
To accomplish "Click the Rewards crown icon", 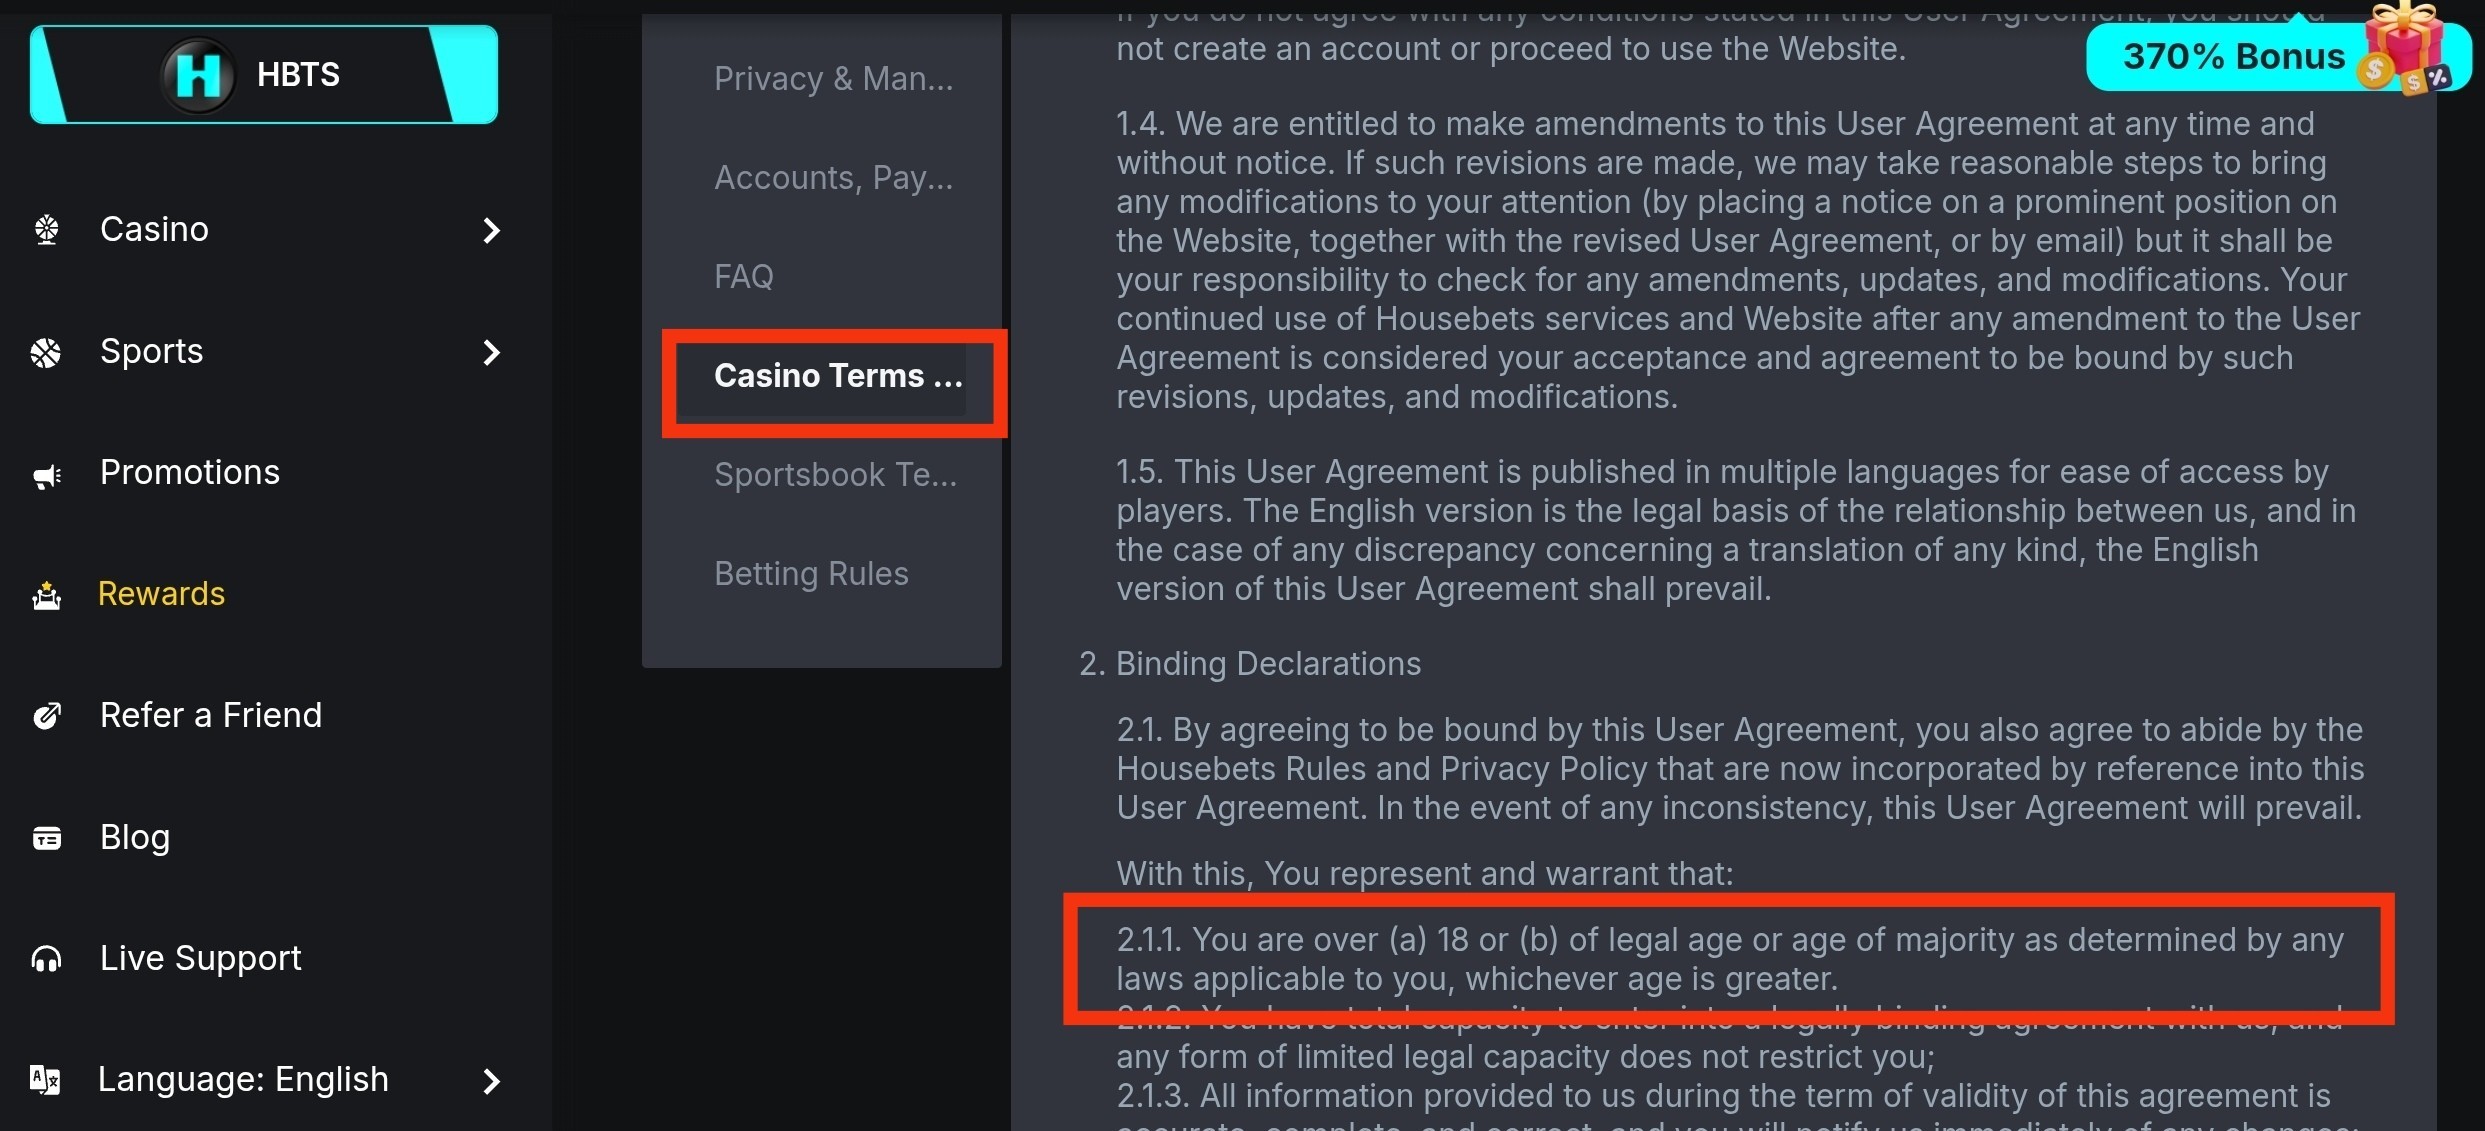I will [x=46, y=596].
